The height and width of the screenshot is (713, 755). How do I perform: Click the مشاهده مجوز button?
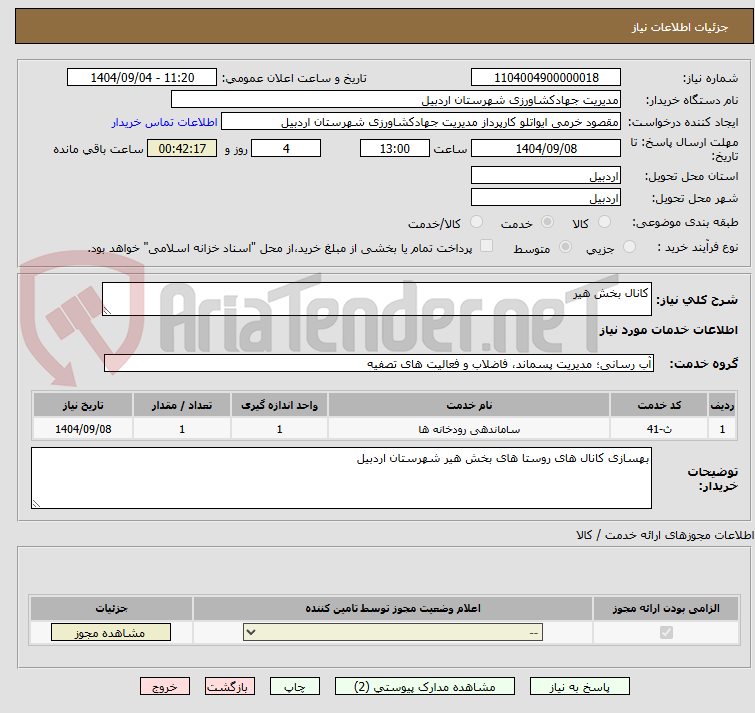(x=111, y=633)
